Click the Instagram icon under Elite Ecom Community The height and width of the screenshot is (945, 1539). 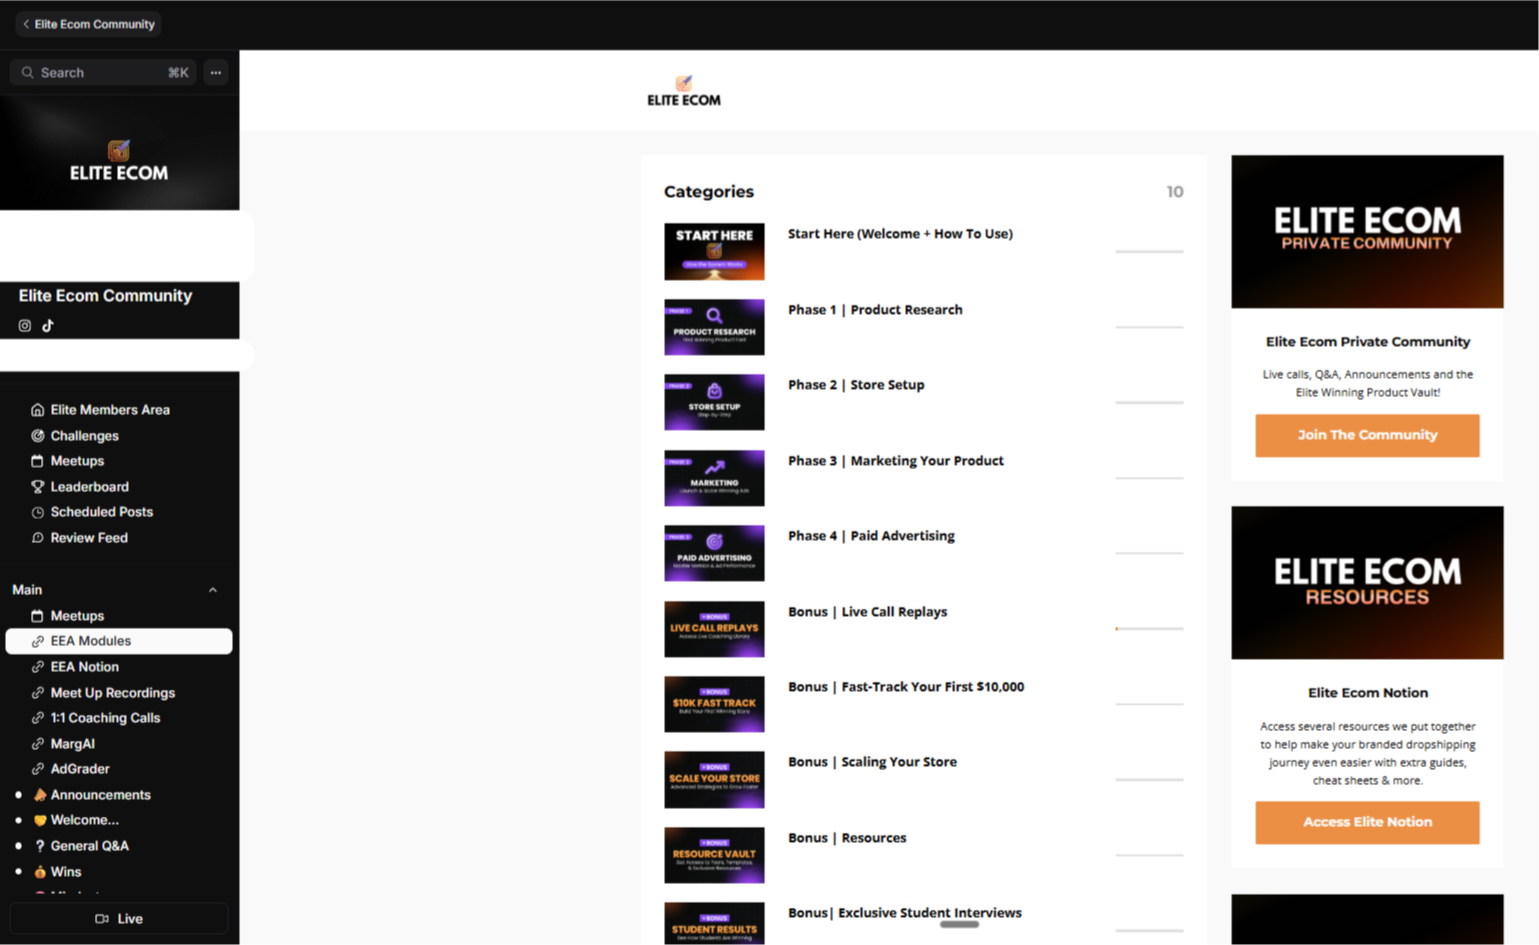tap(25, 326)
